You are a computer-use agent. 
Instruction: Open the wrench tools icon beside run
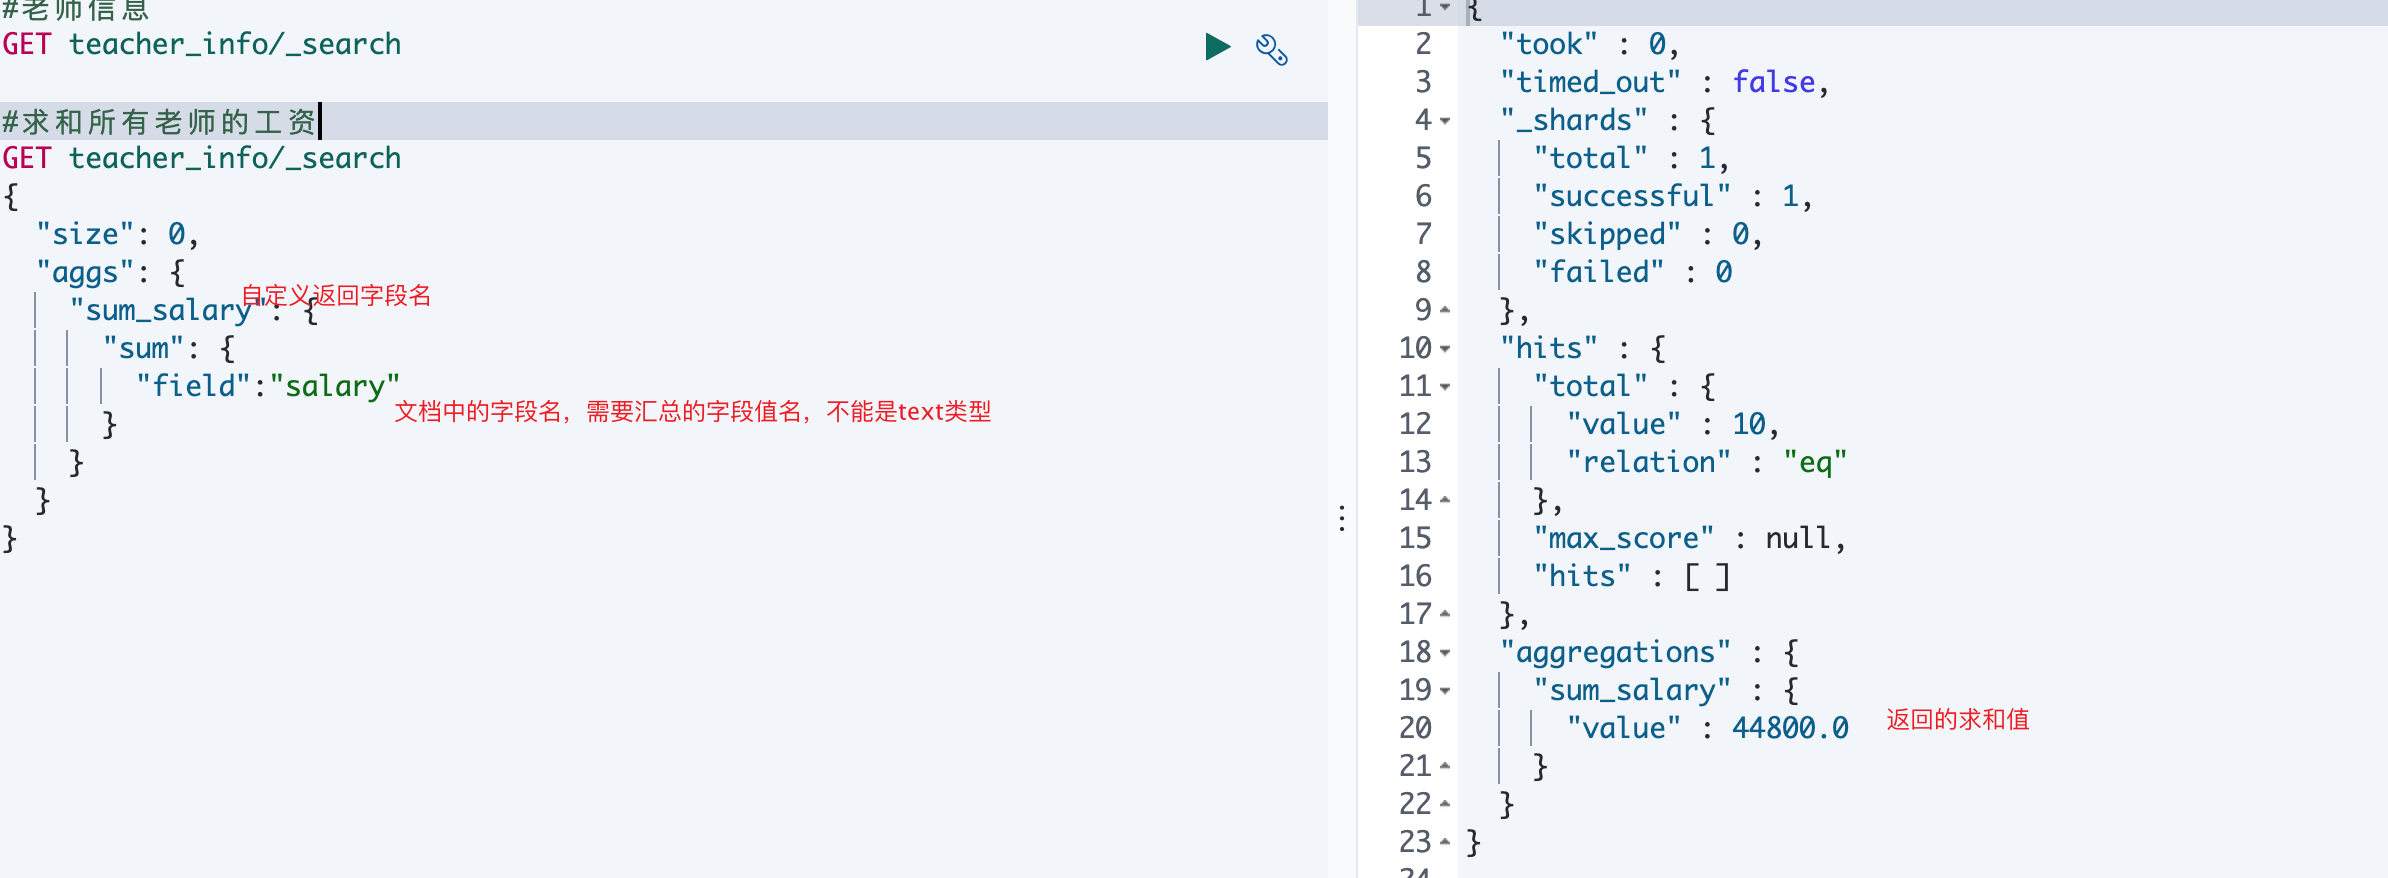[x=1272, y=49]
